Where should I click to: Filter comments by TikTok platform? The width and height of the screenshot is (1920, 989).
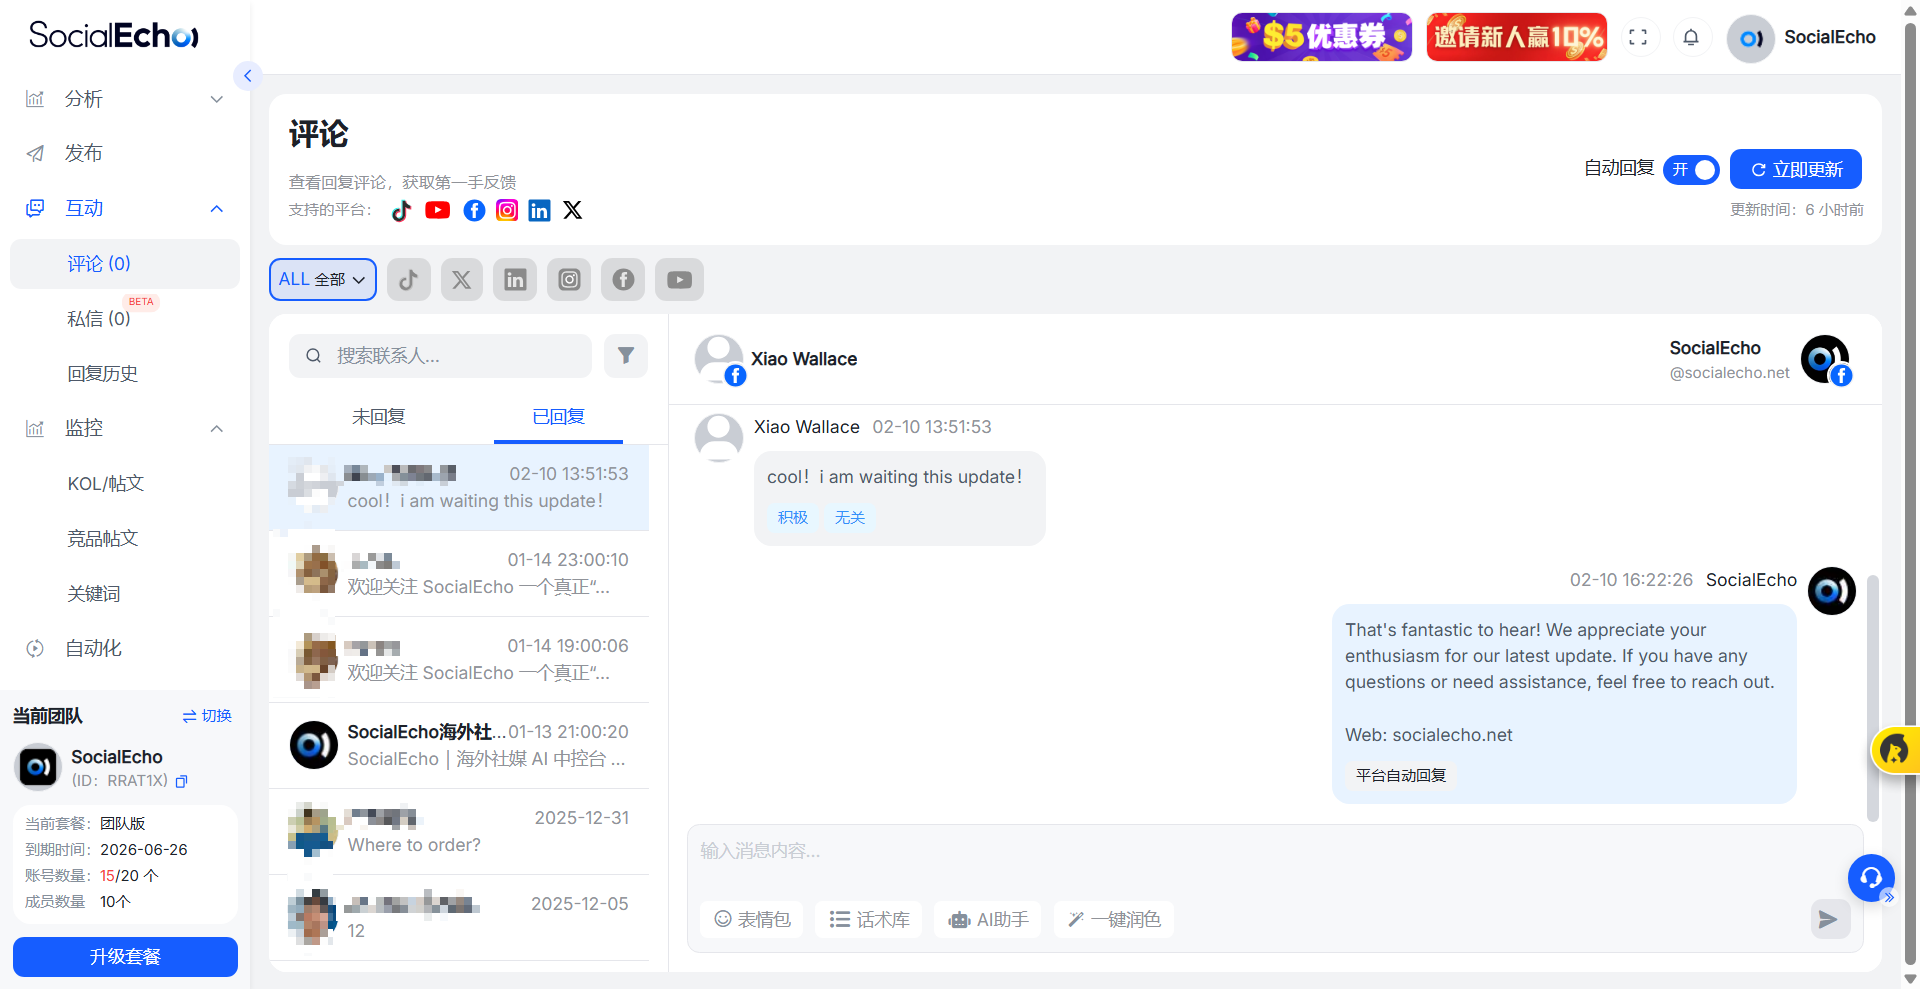click(x=408, y=280)
